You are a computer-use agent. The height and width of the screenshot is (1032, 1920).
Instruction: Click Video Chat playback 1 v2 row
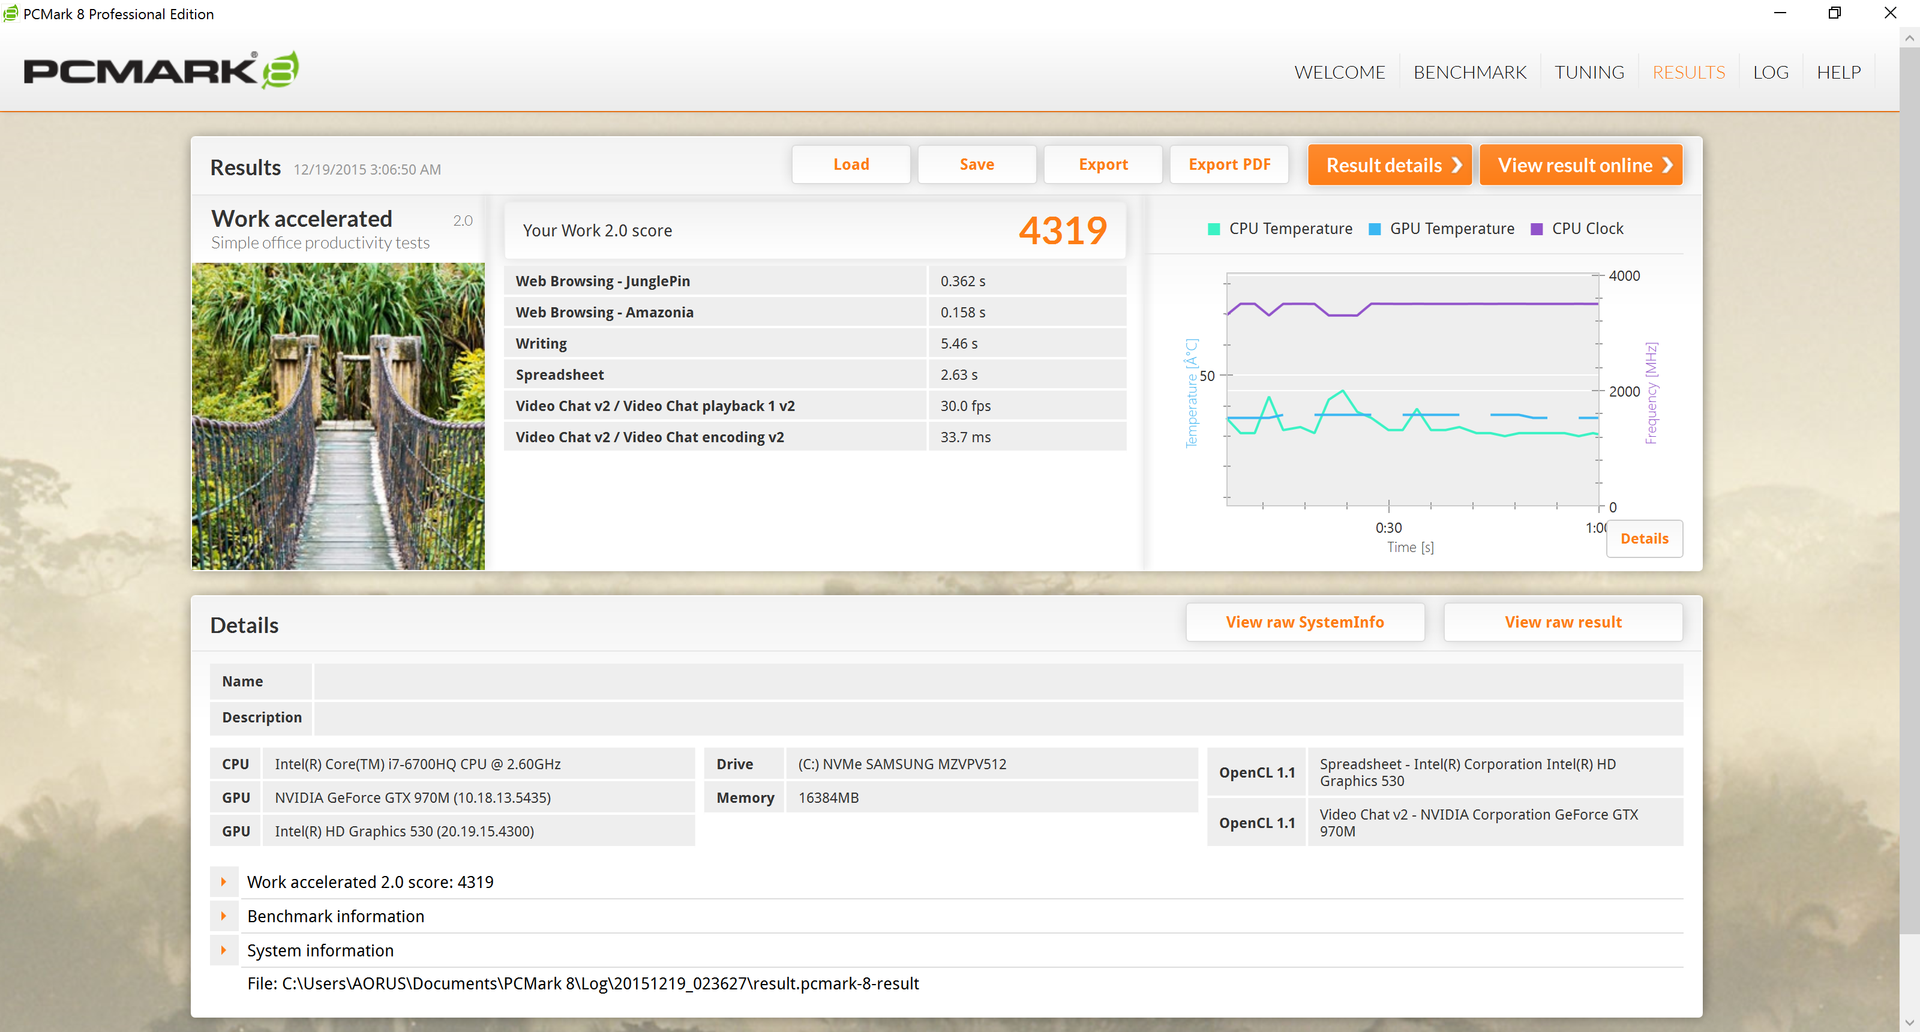(815, 405)
